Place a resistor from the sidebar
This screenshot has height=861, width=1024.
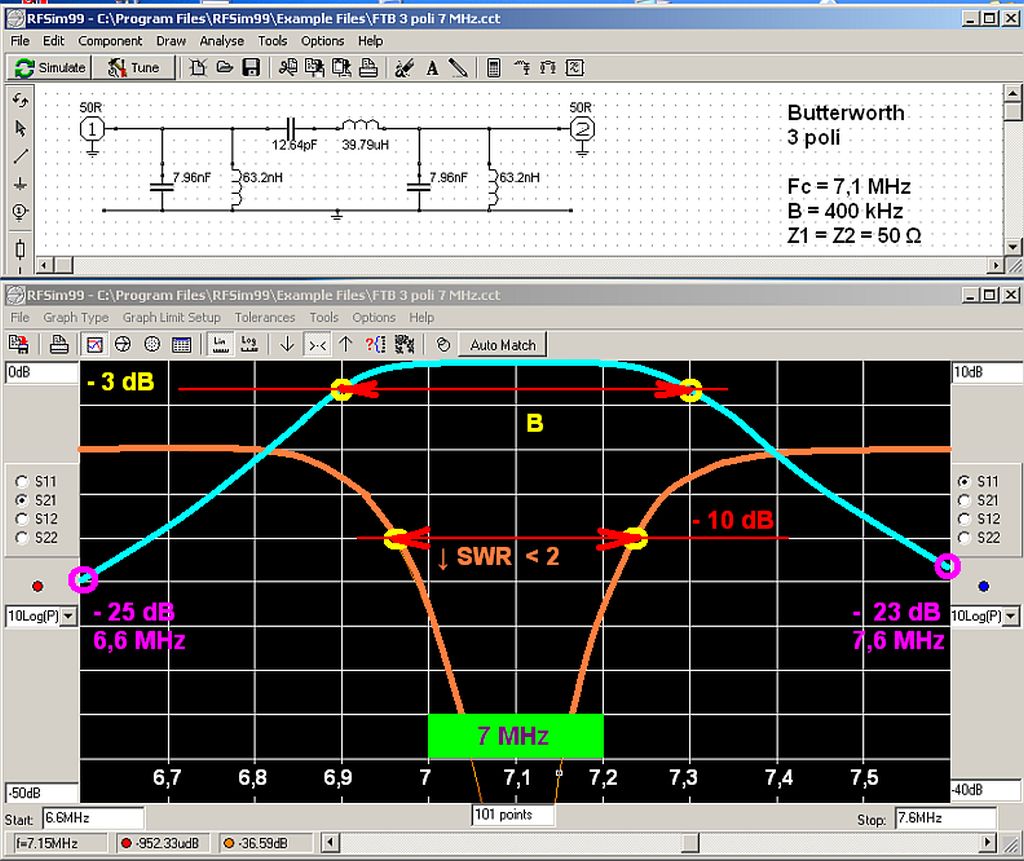coord(20,249)
